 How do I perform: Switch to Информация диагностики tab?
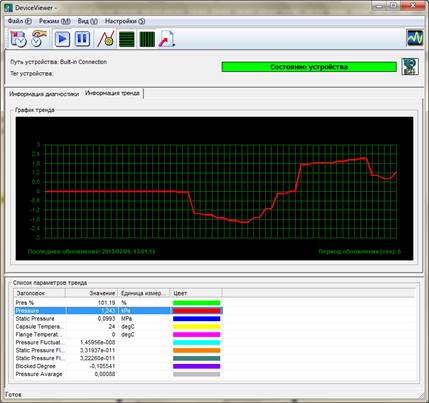click(x=44, y=94)
